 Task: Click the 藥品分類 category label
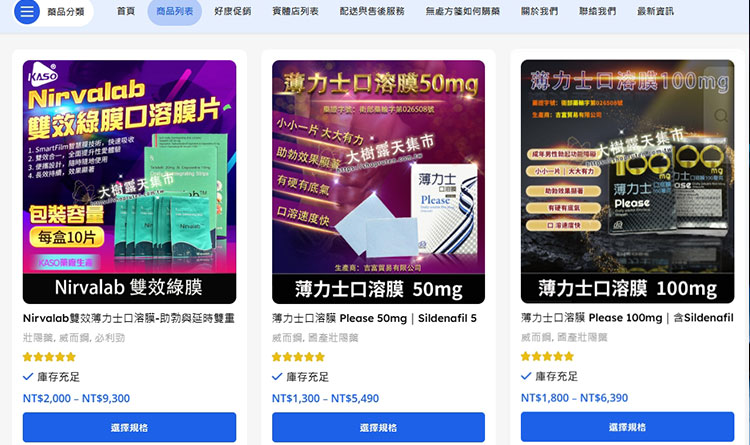66,11
